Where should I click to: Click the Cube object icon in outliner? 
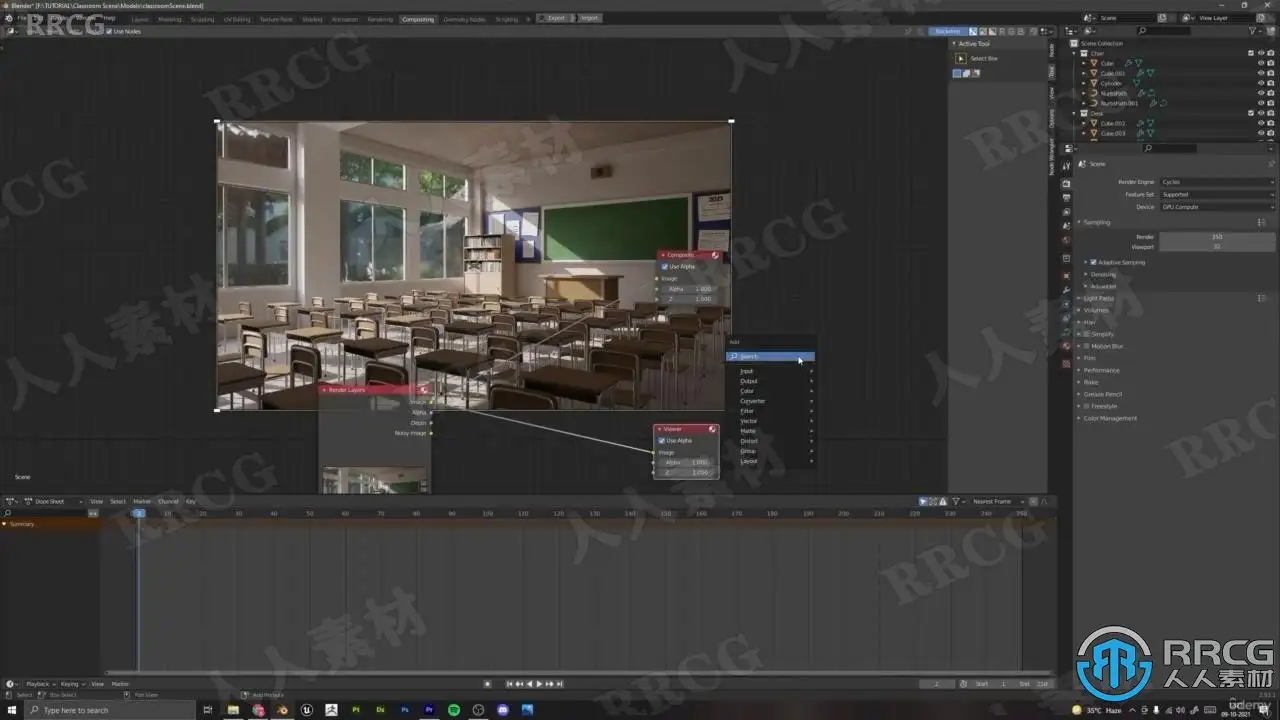[x=1094, y=63]
